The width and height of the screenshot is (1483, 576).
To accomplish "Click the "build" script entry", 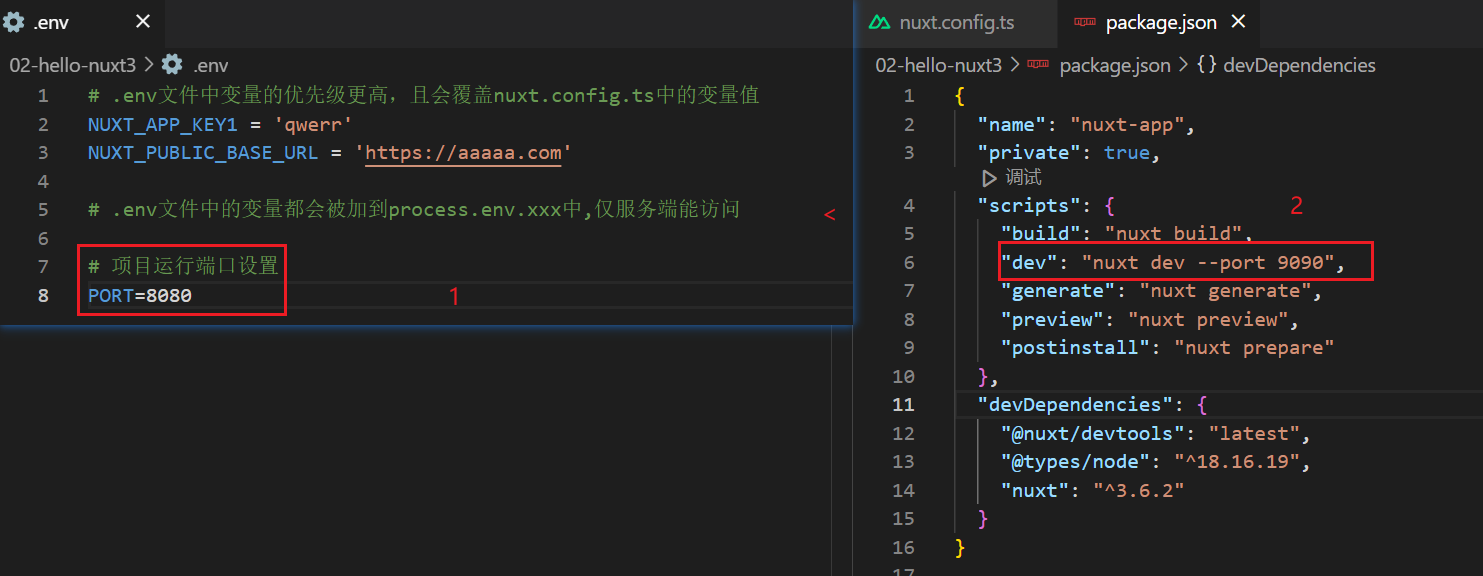I will [x=1127, y=233].
